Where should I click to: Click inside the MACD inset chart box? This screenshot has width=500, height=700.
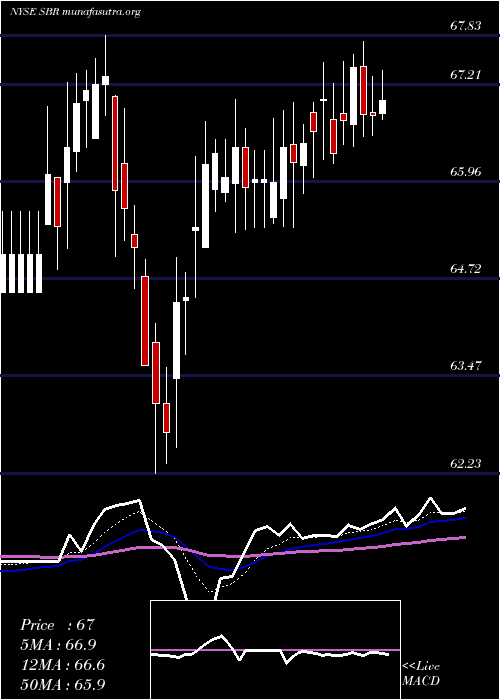[275, 650]
